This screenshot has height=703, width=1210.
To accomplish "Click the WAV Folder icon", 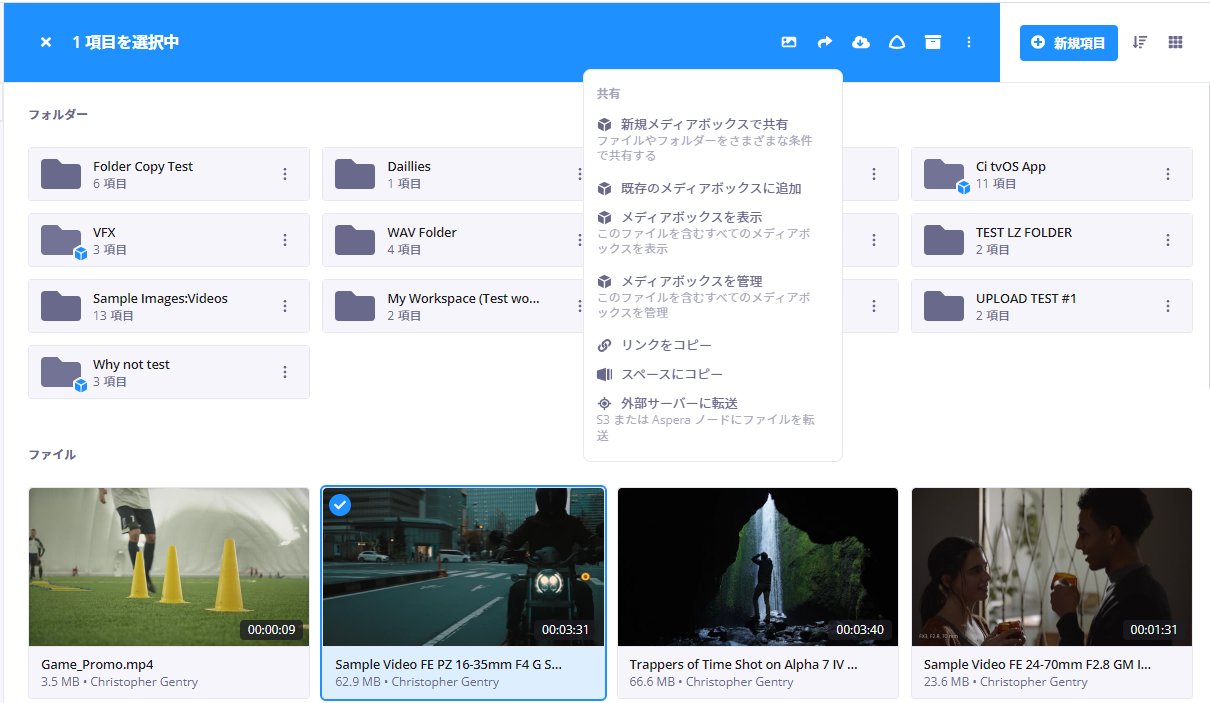I will click(x=355, y=240).
